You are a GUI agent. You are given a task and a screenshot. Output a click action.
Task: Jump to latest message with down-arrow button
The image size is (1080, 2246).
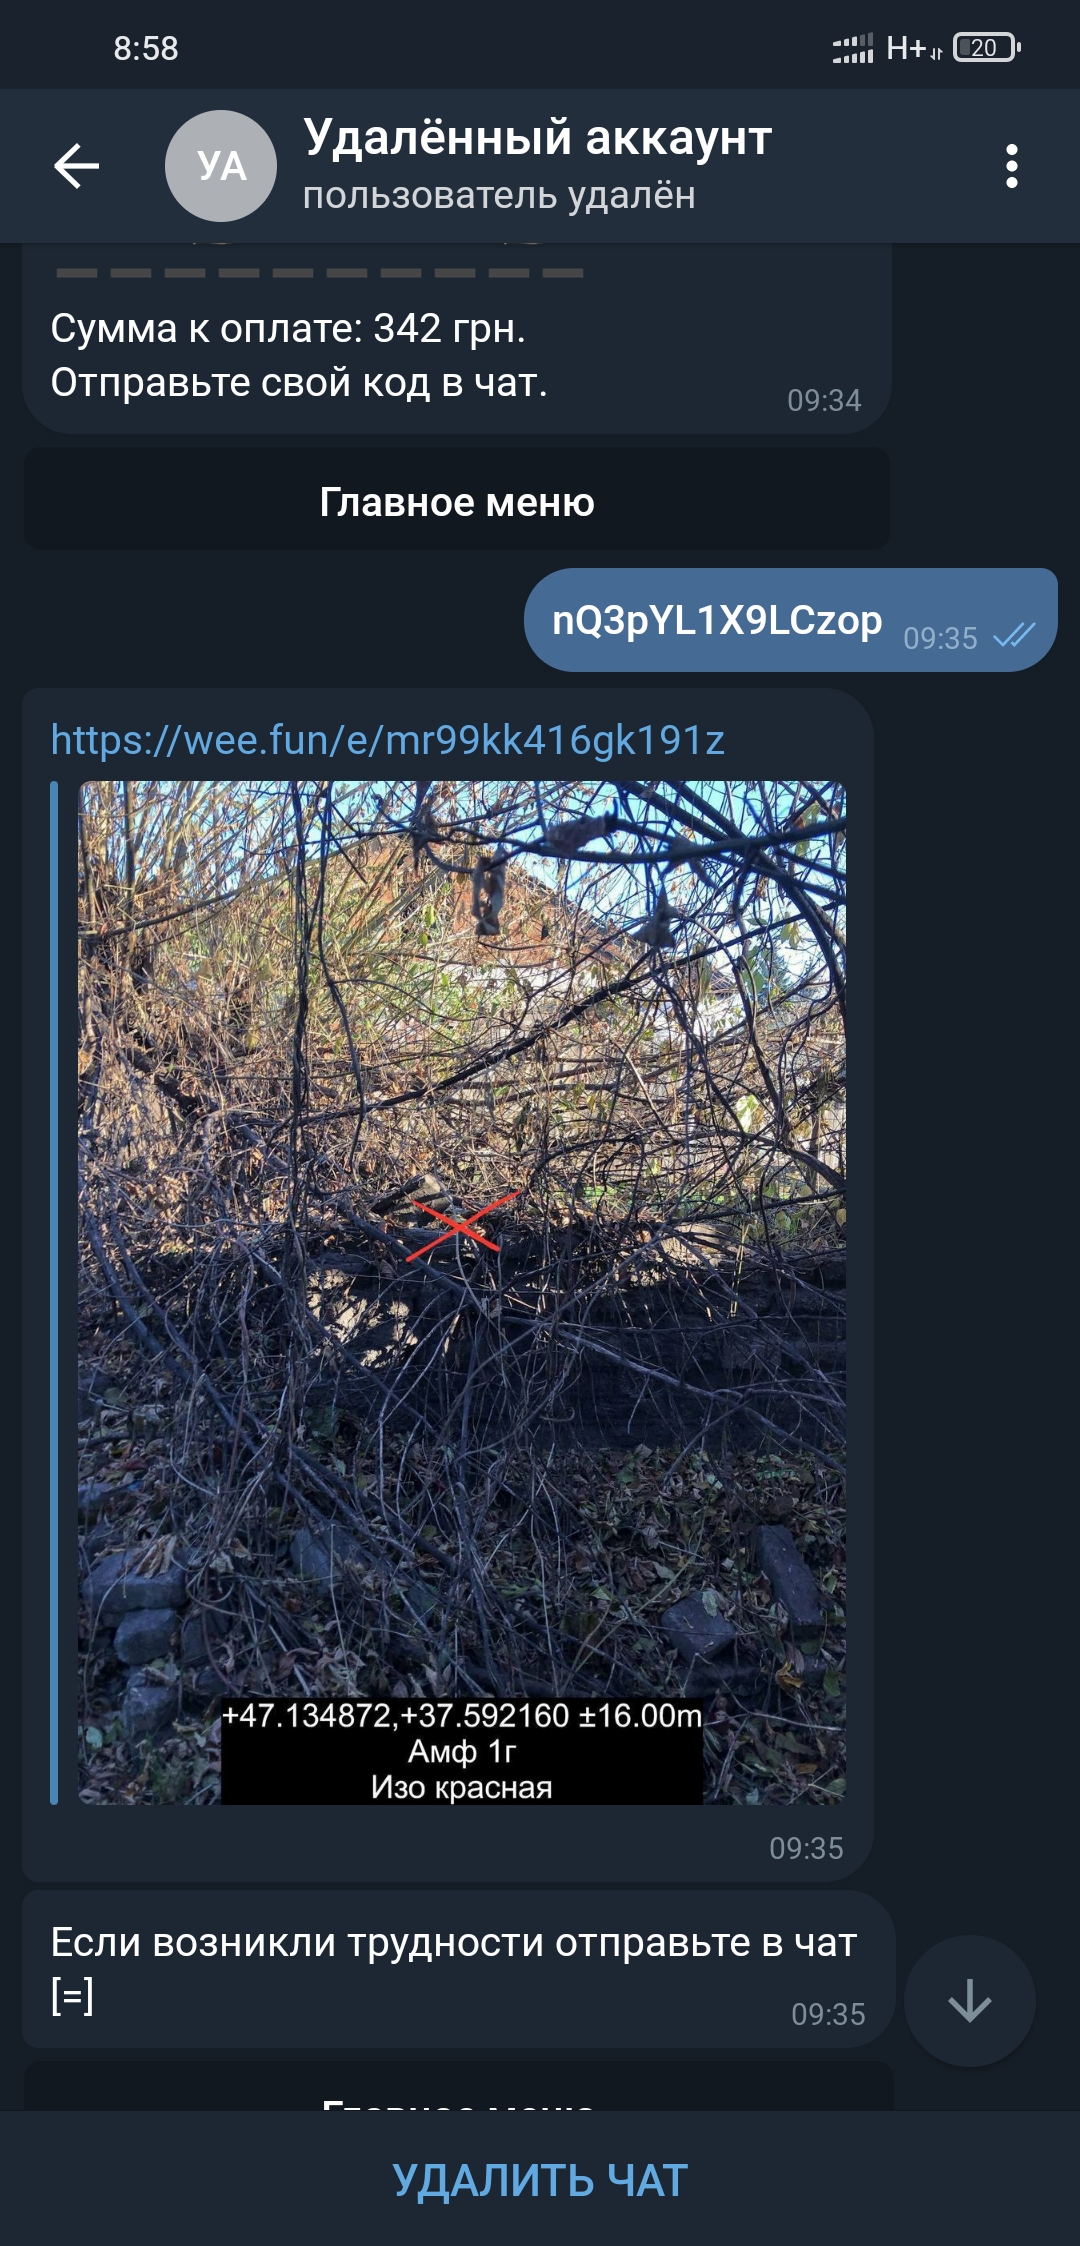[969, 2001]
